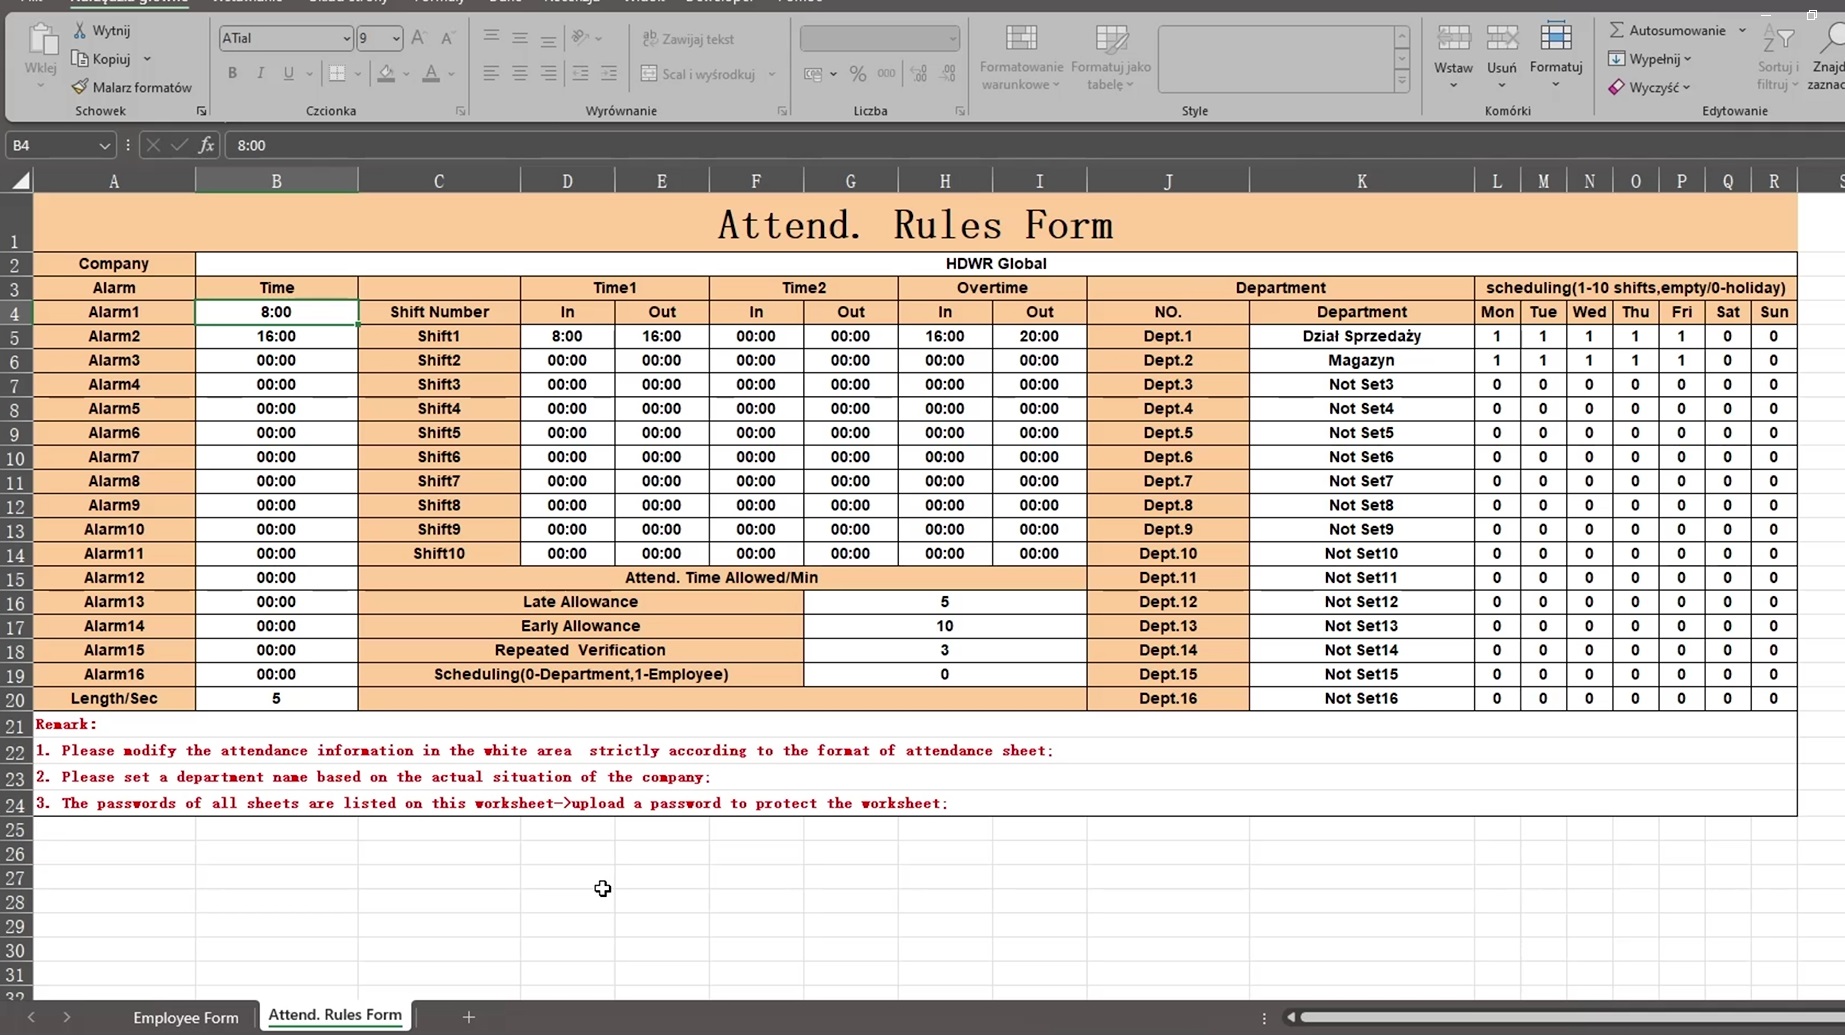Image resolution: width=1845 pixels, height=1035 pixels.
Task: Apply cell borders icon
Action: 337,73
